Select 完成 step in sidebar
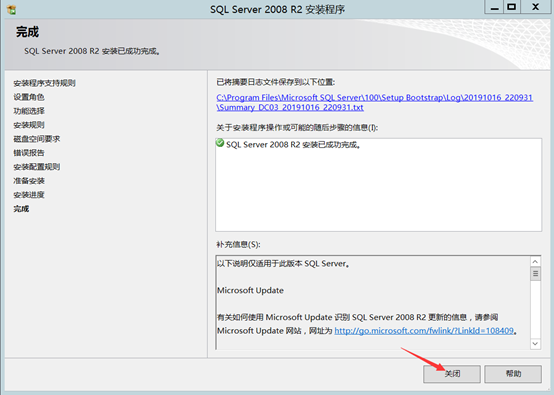The image size is (554, 395). click(x=21, y=209)
